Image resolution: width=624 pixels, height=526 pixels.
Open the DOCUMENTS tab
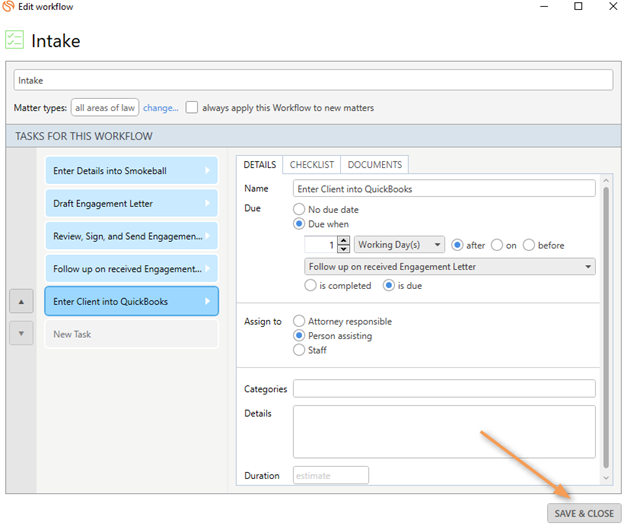tap(374, 165)
